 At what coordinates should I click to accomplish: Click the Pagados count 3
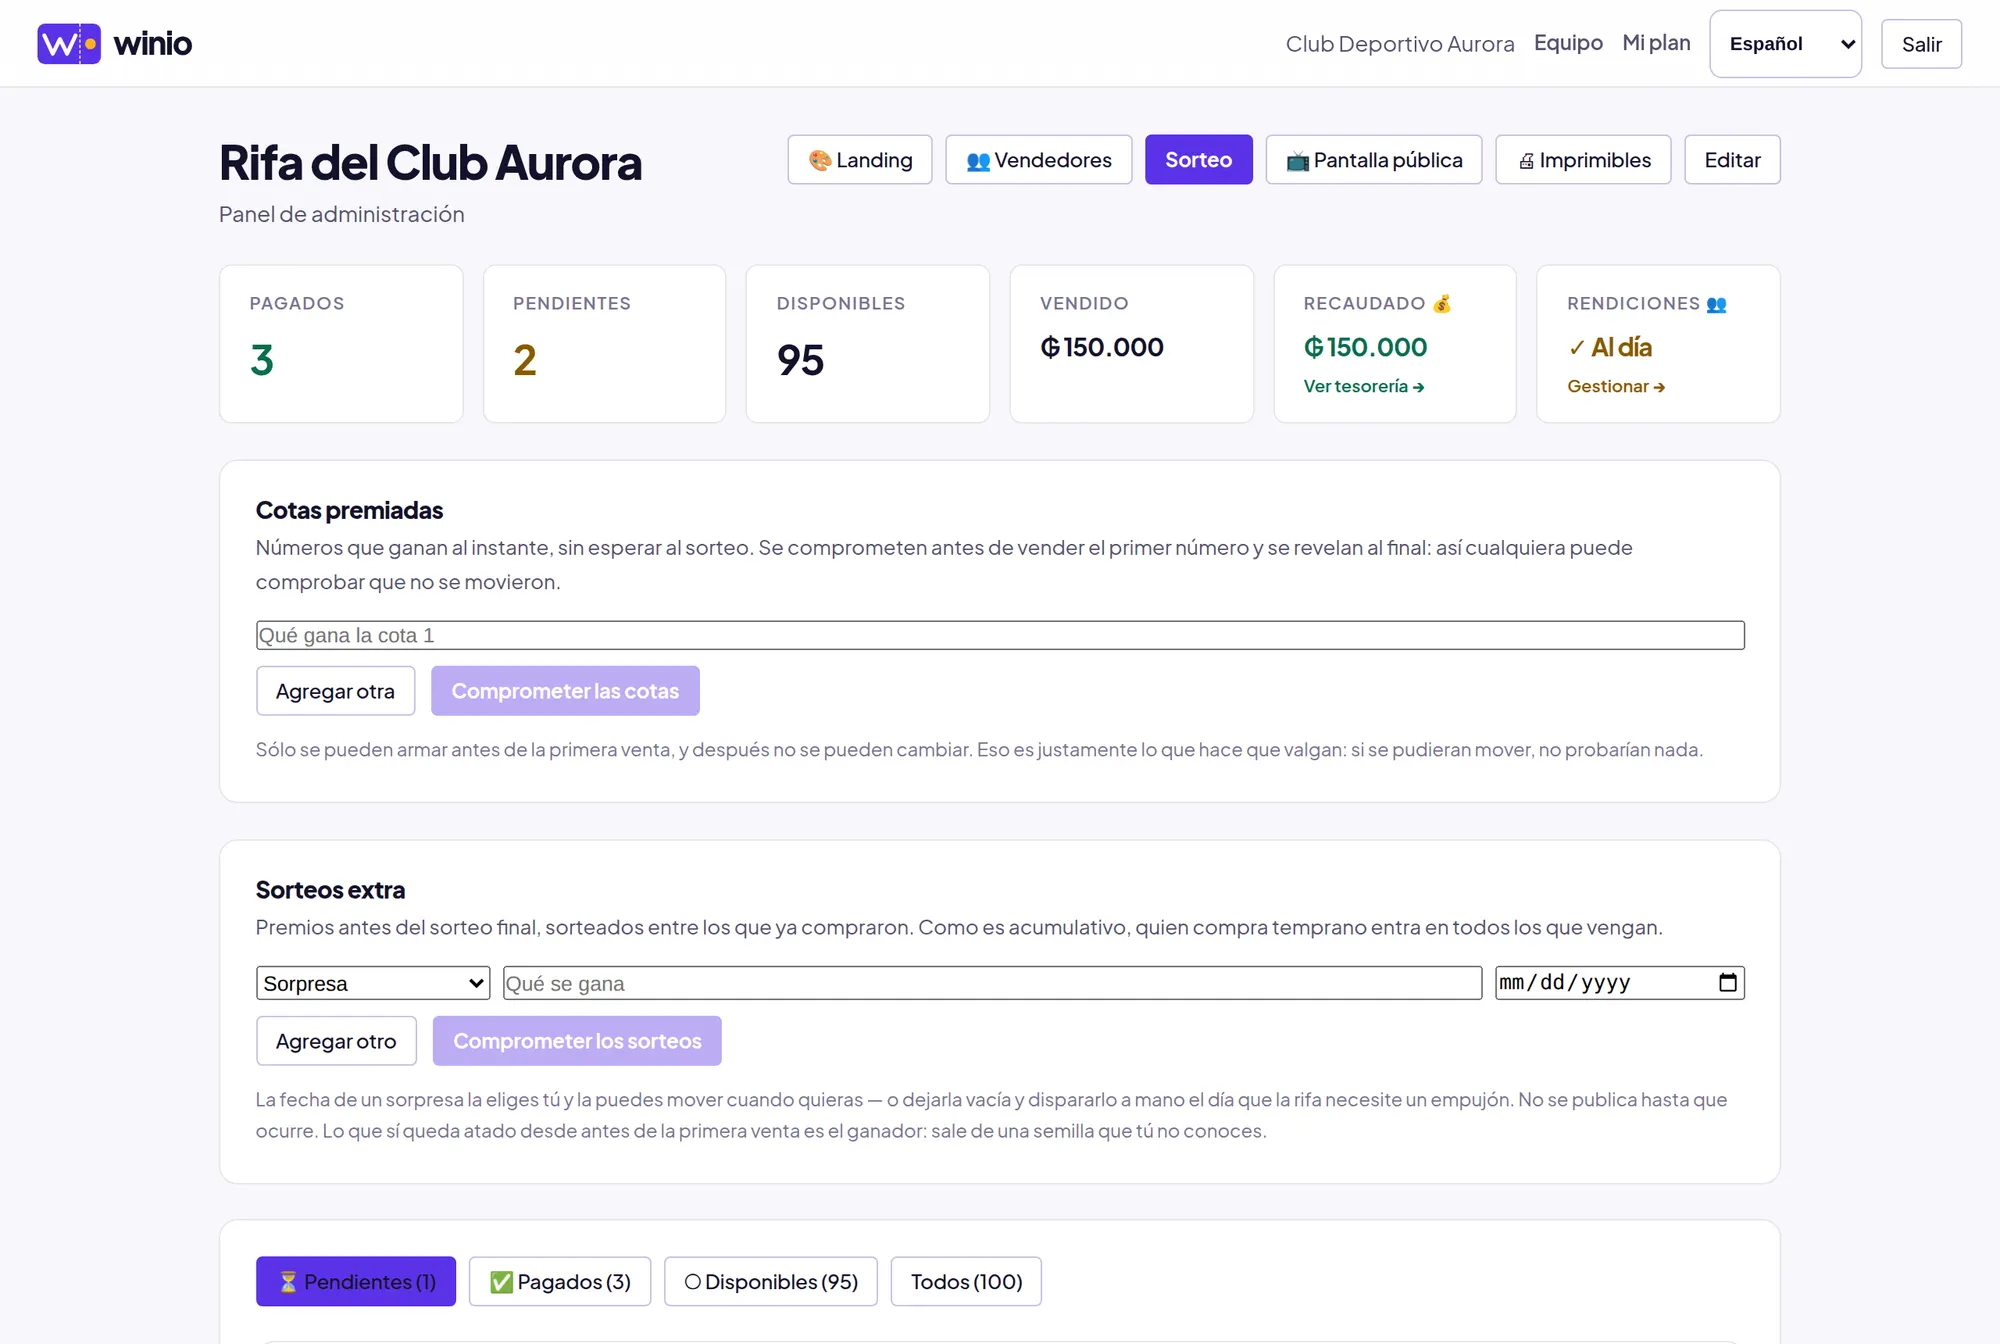(x=262, y=360)
